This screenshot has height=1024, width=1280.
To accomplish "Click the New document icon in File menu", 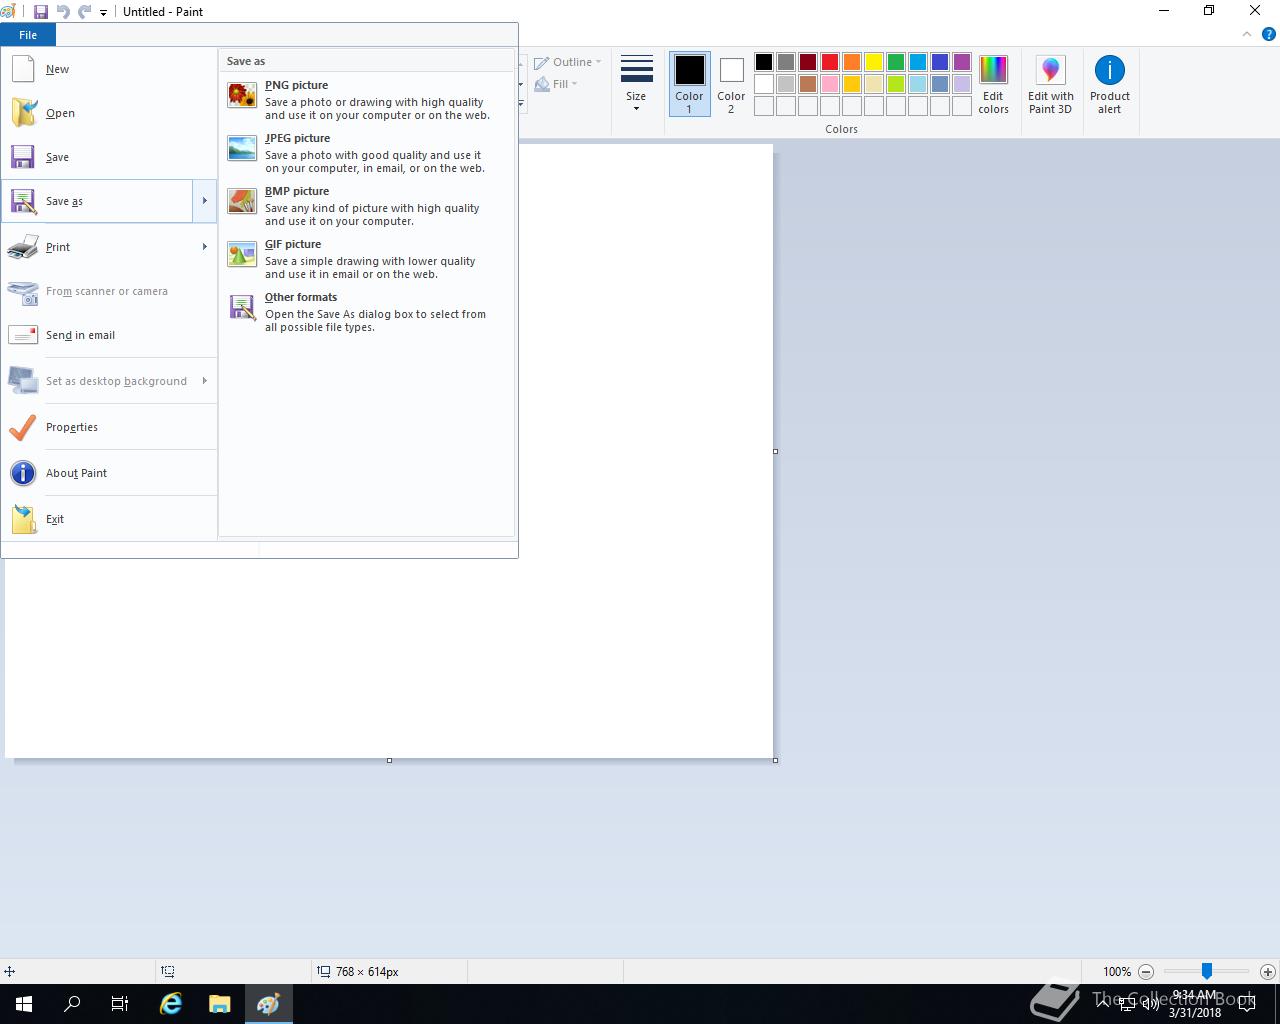I will [x=23, y=69].
